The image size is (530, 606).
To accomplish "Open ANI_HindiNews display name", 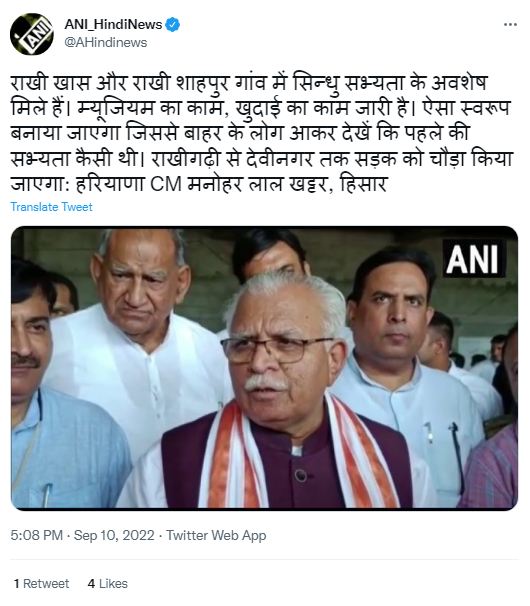I will [x=113, y=25].
